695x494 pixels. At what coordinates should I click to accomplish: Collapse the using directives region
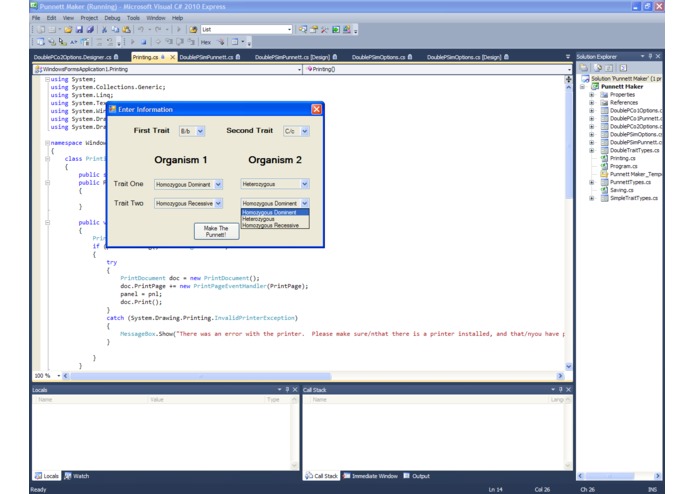point(47,79)
